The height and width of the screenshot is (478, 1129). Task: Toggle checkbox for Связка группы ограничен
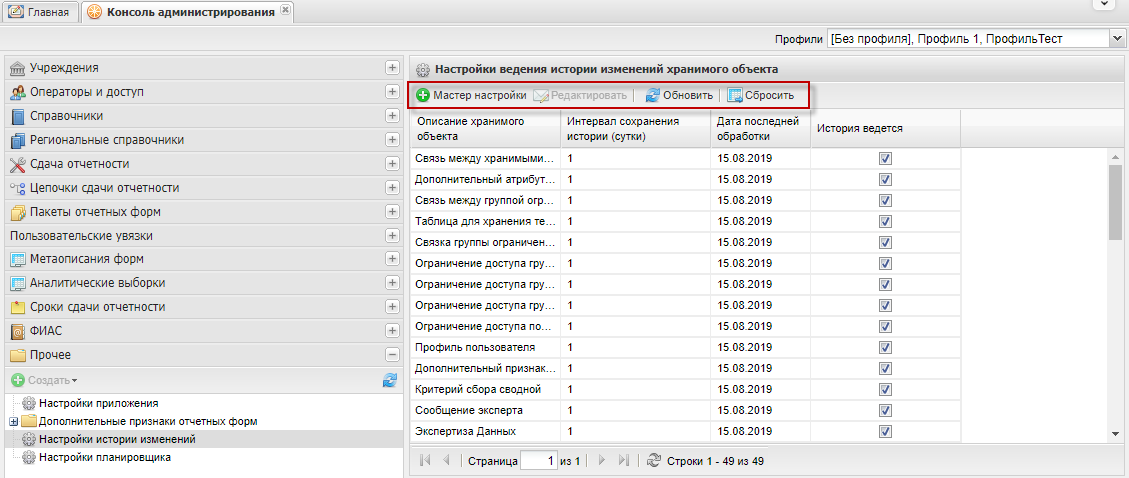pos(886,242)
